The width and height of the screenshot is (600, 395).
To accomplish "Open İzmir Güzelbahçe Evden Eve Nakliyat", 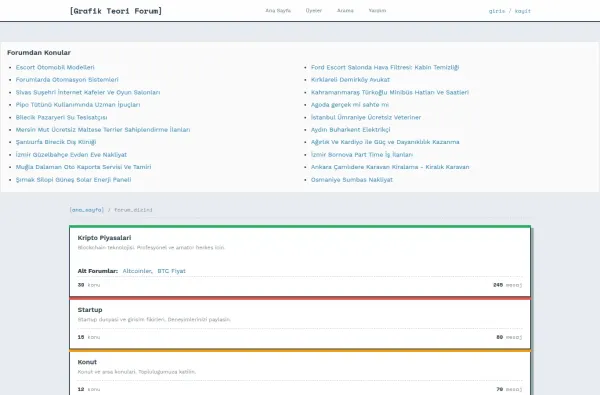I will (x=71, y=155).
